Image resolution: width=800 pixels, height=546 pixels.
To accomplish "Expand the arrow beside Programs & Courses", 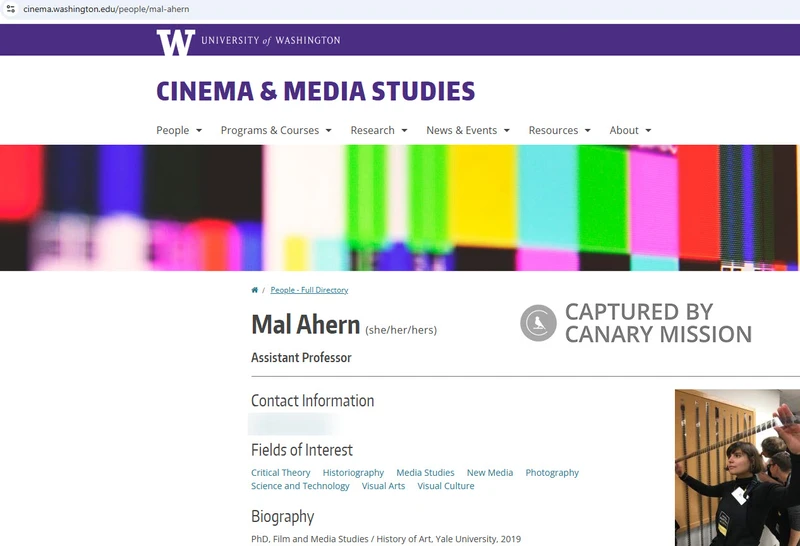I will [x=329, y=131].
